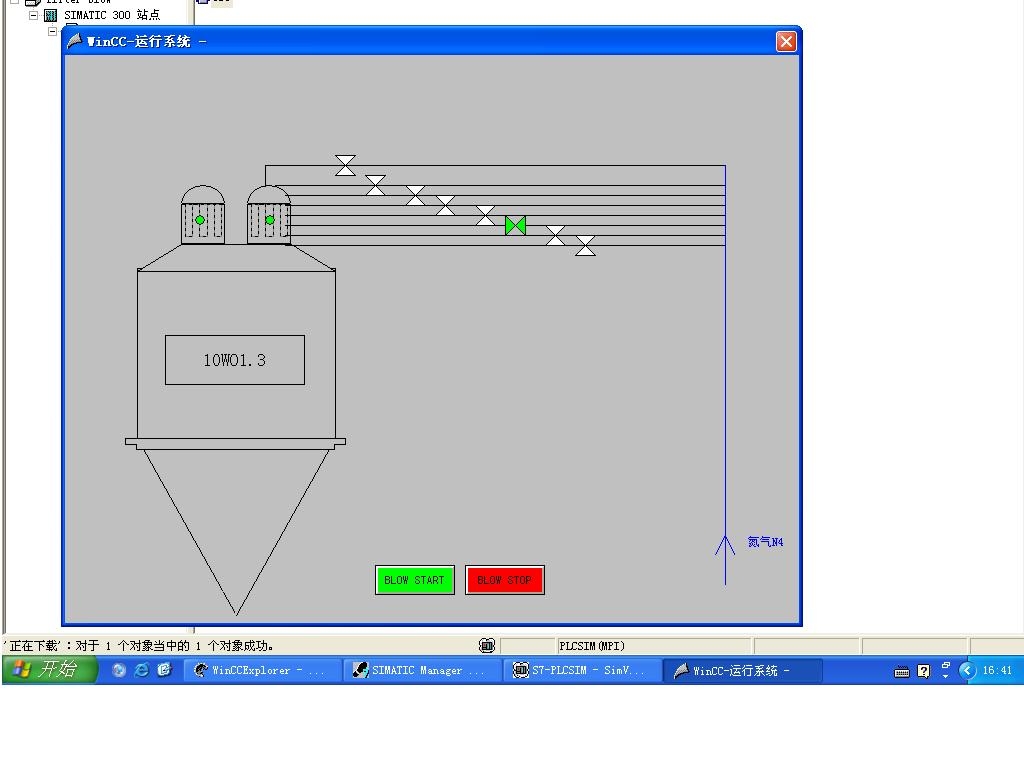Click the keyboard icon in the system tray
Screen dimensions: 1024x768
point(902,671)
